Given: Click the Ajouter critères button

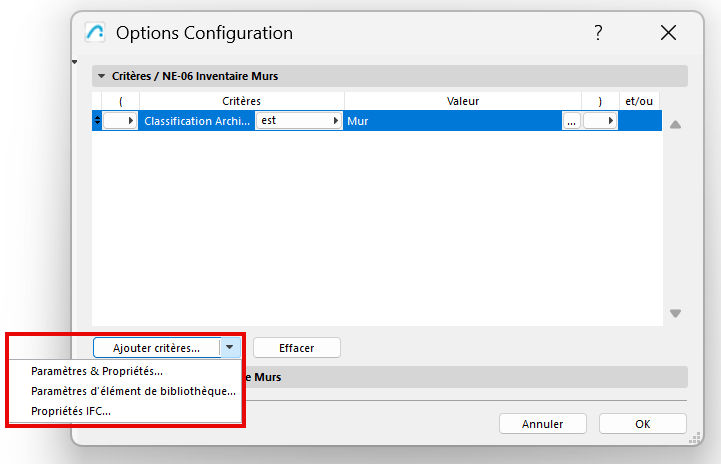Looking at the screenshot, I should [x=156, y=348].
